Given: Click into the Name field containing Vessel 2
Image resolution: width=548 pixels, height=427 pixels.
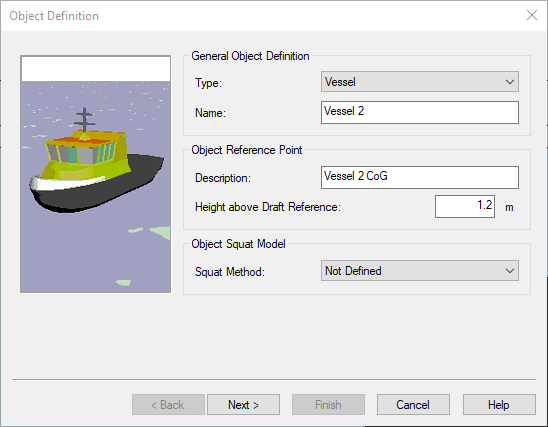Looking at the screenshot, I should click(x=420, y=113).
